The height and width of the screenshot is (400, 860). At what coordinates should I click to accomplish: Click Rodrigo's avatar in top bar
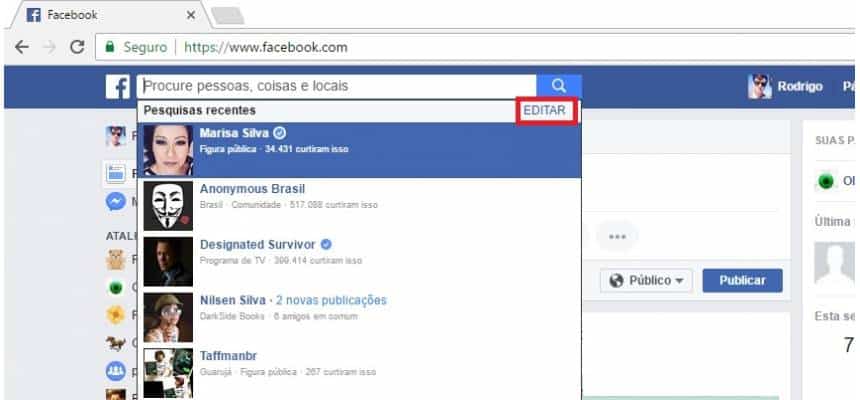click(759, 86)
